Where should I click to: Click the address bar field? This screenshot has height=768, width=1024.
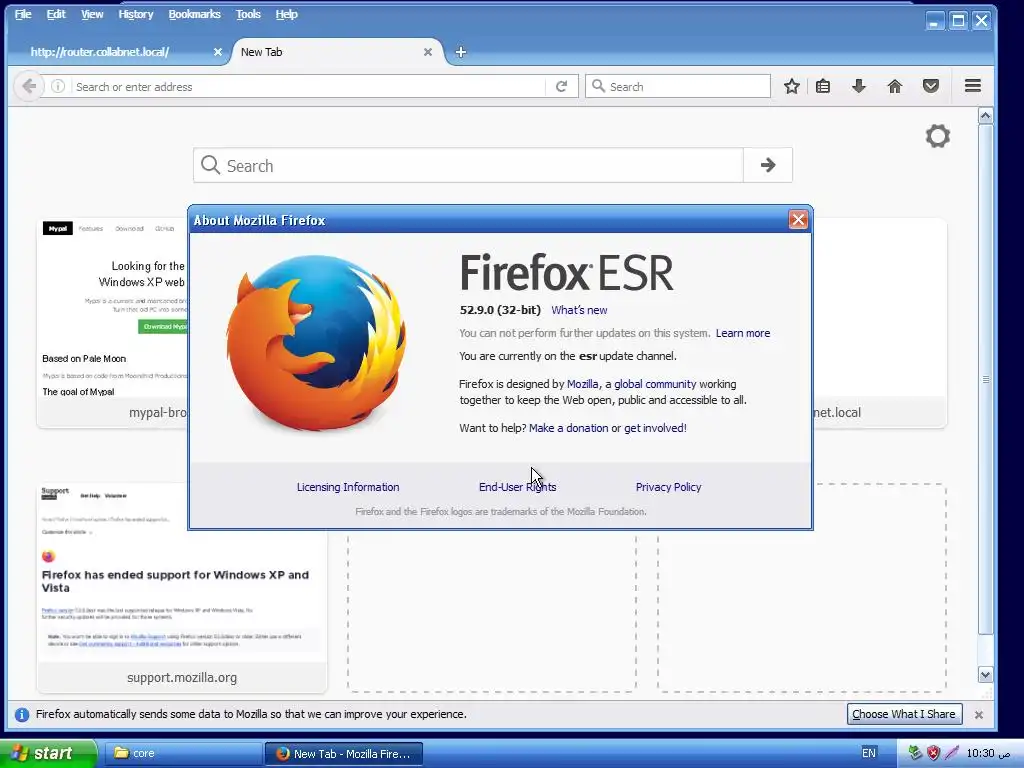coord(307,86)
